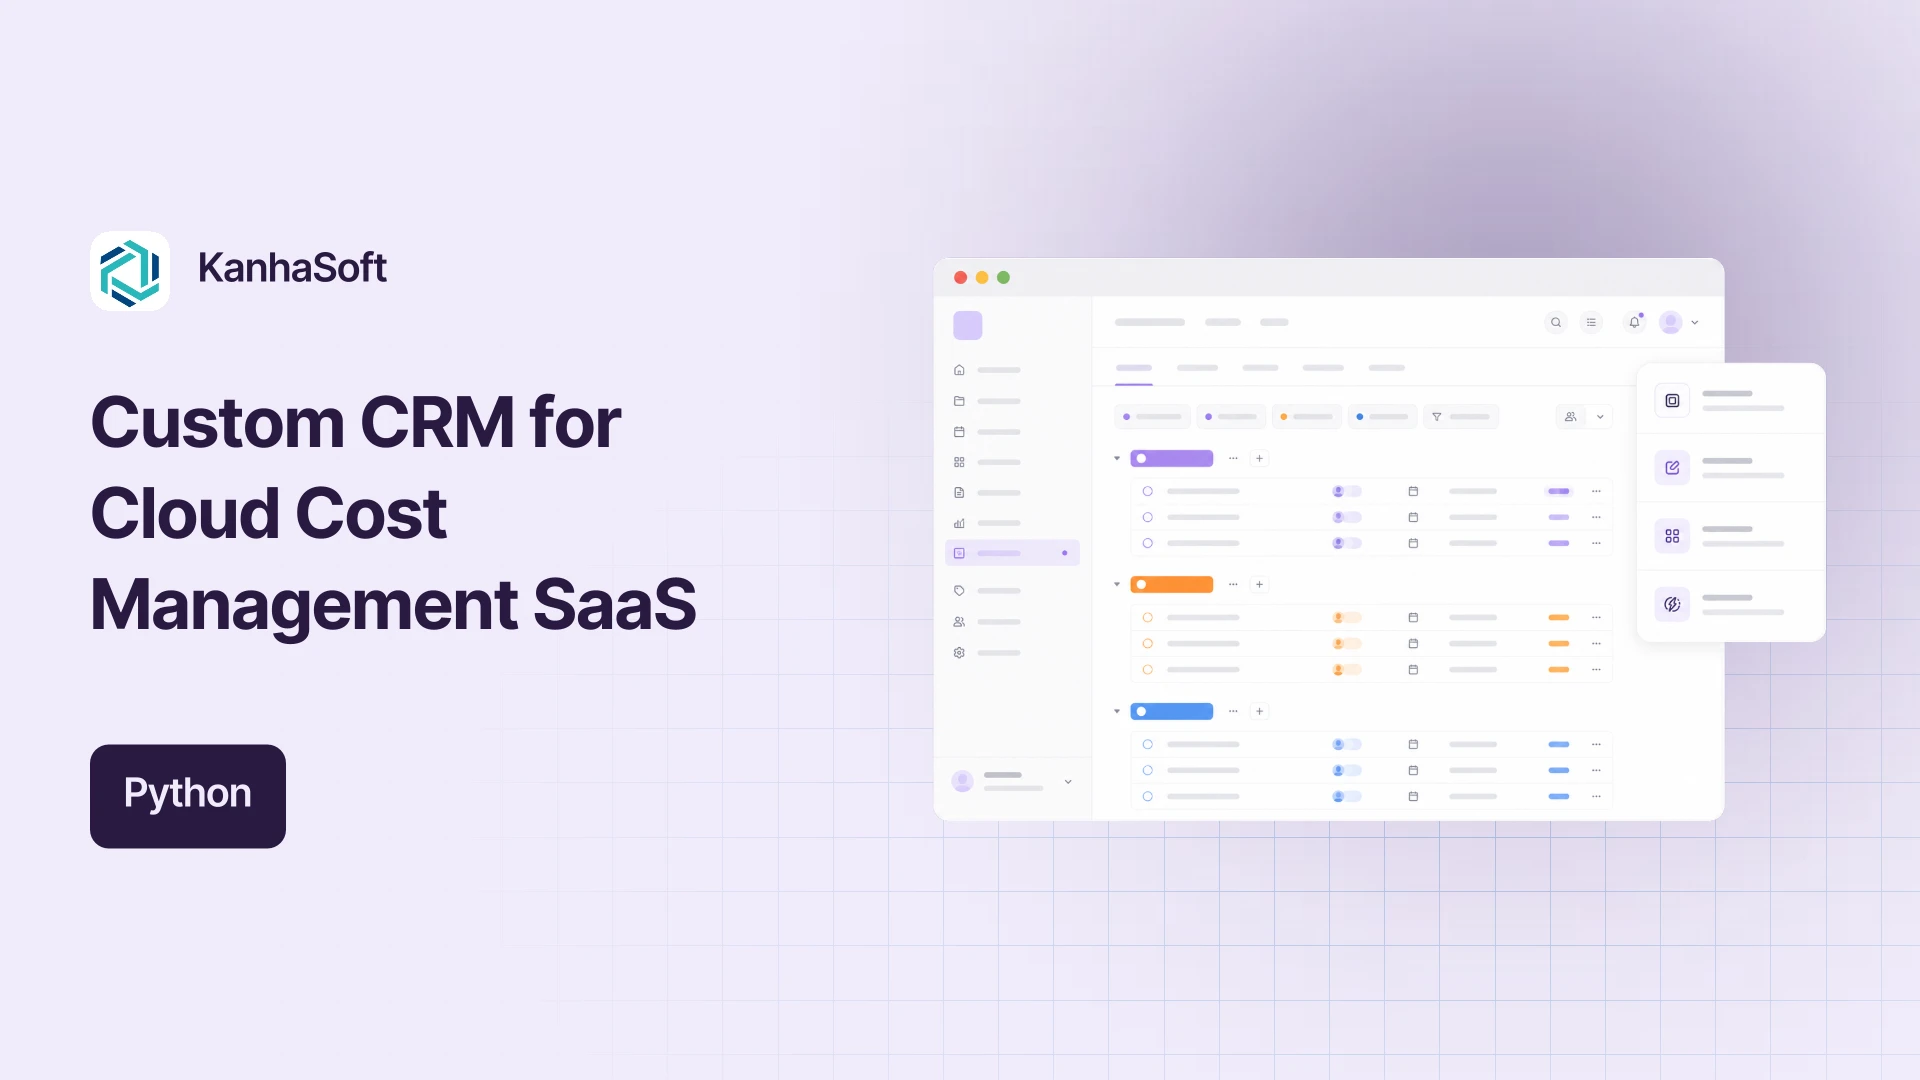Screen dimensions: 1920x1080
Task: Check the circle of the second blue row
Action: coord(1148,770)
